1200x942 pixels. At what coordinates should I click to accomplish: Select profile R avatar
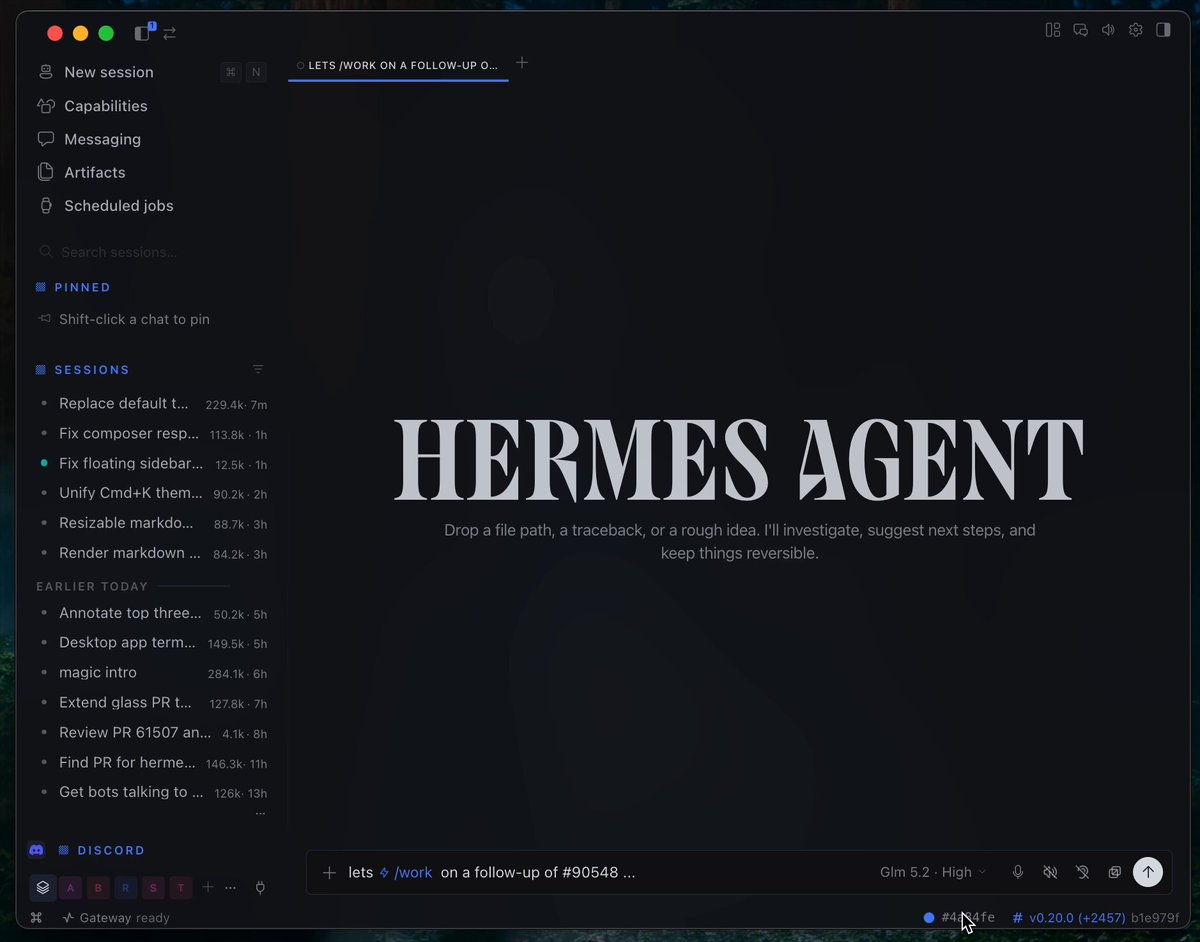[x=125, y=887]
